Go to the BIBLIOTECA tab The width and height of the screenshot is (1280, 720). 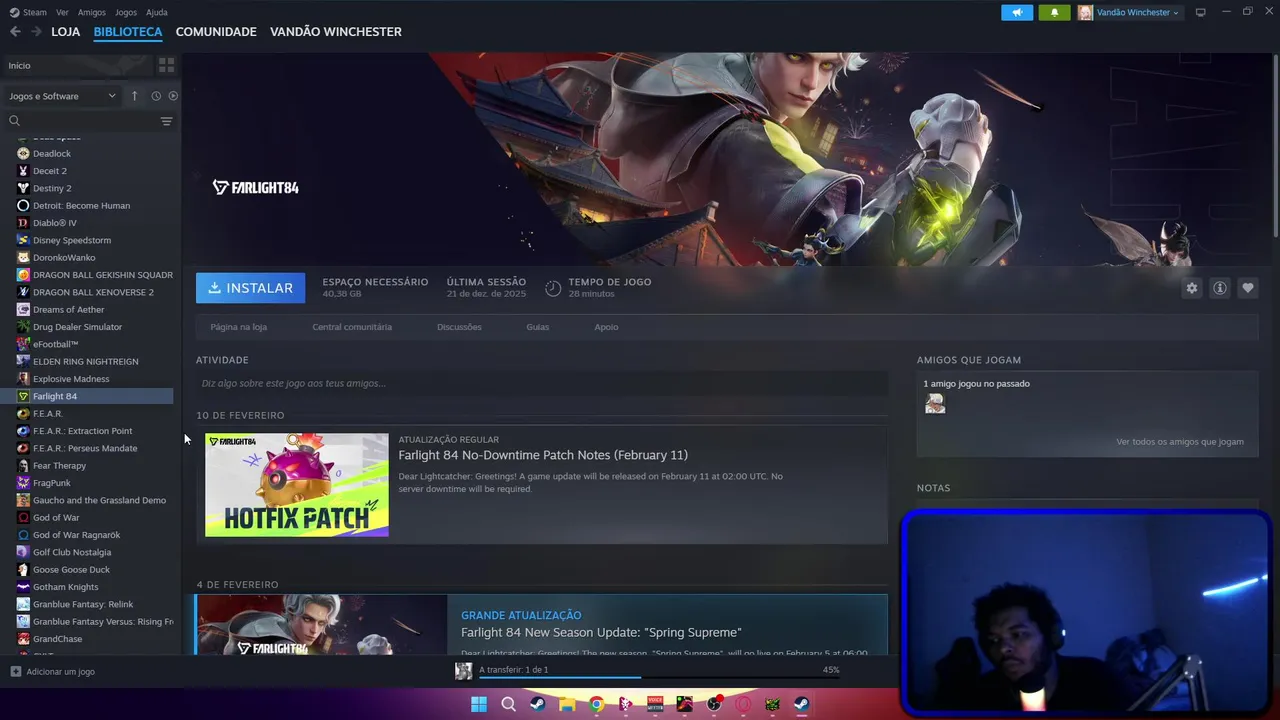(x=128, y=32)
